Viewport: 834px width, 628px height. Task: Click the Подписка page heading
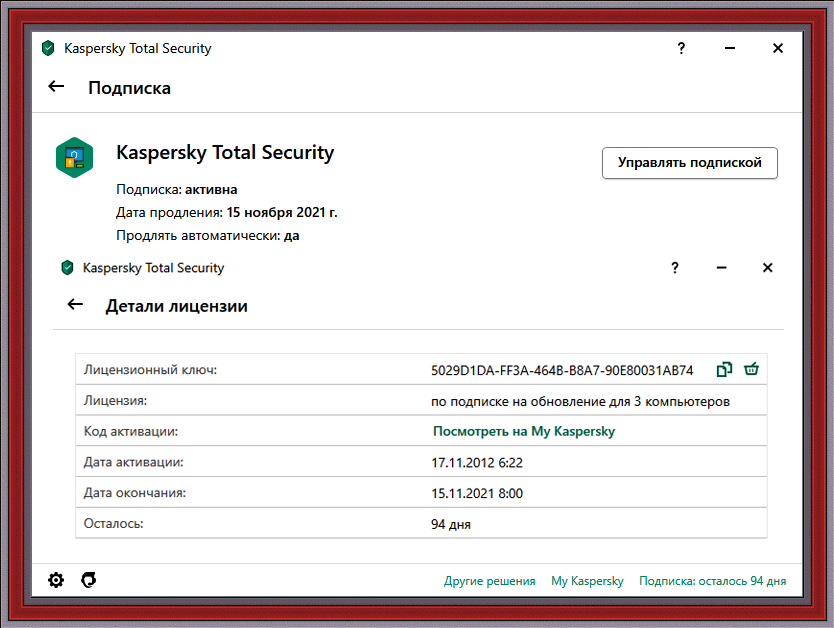(x=129, y=88)
